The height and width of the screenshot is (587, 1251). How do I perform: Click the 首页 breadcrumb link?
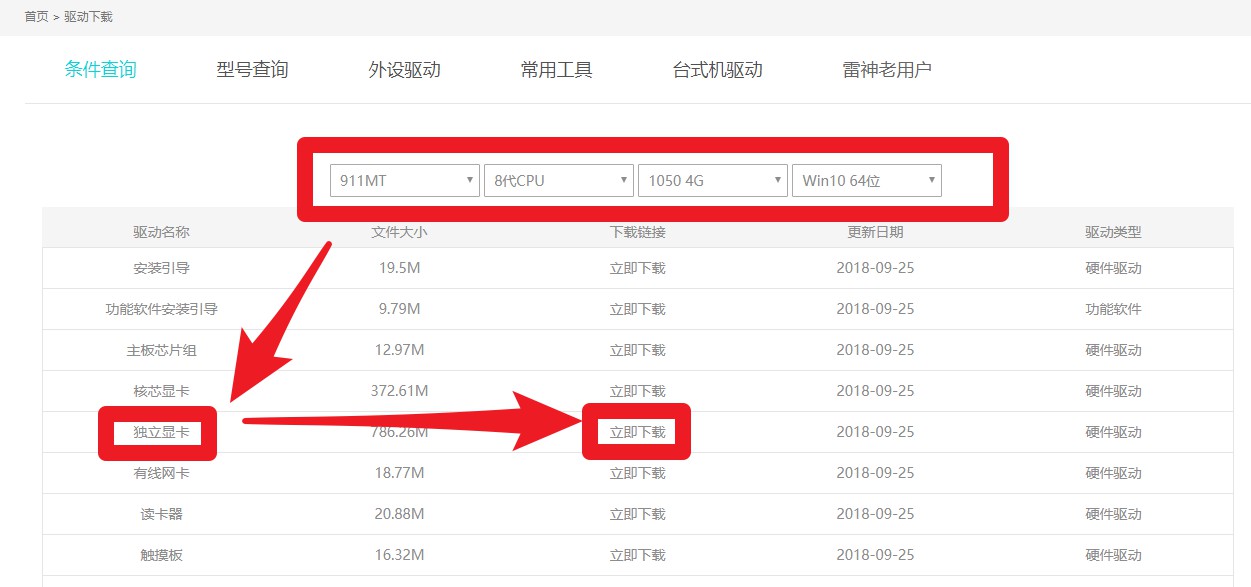click(36, 17)
